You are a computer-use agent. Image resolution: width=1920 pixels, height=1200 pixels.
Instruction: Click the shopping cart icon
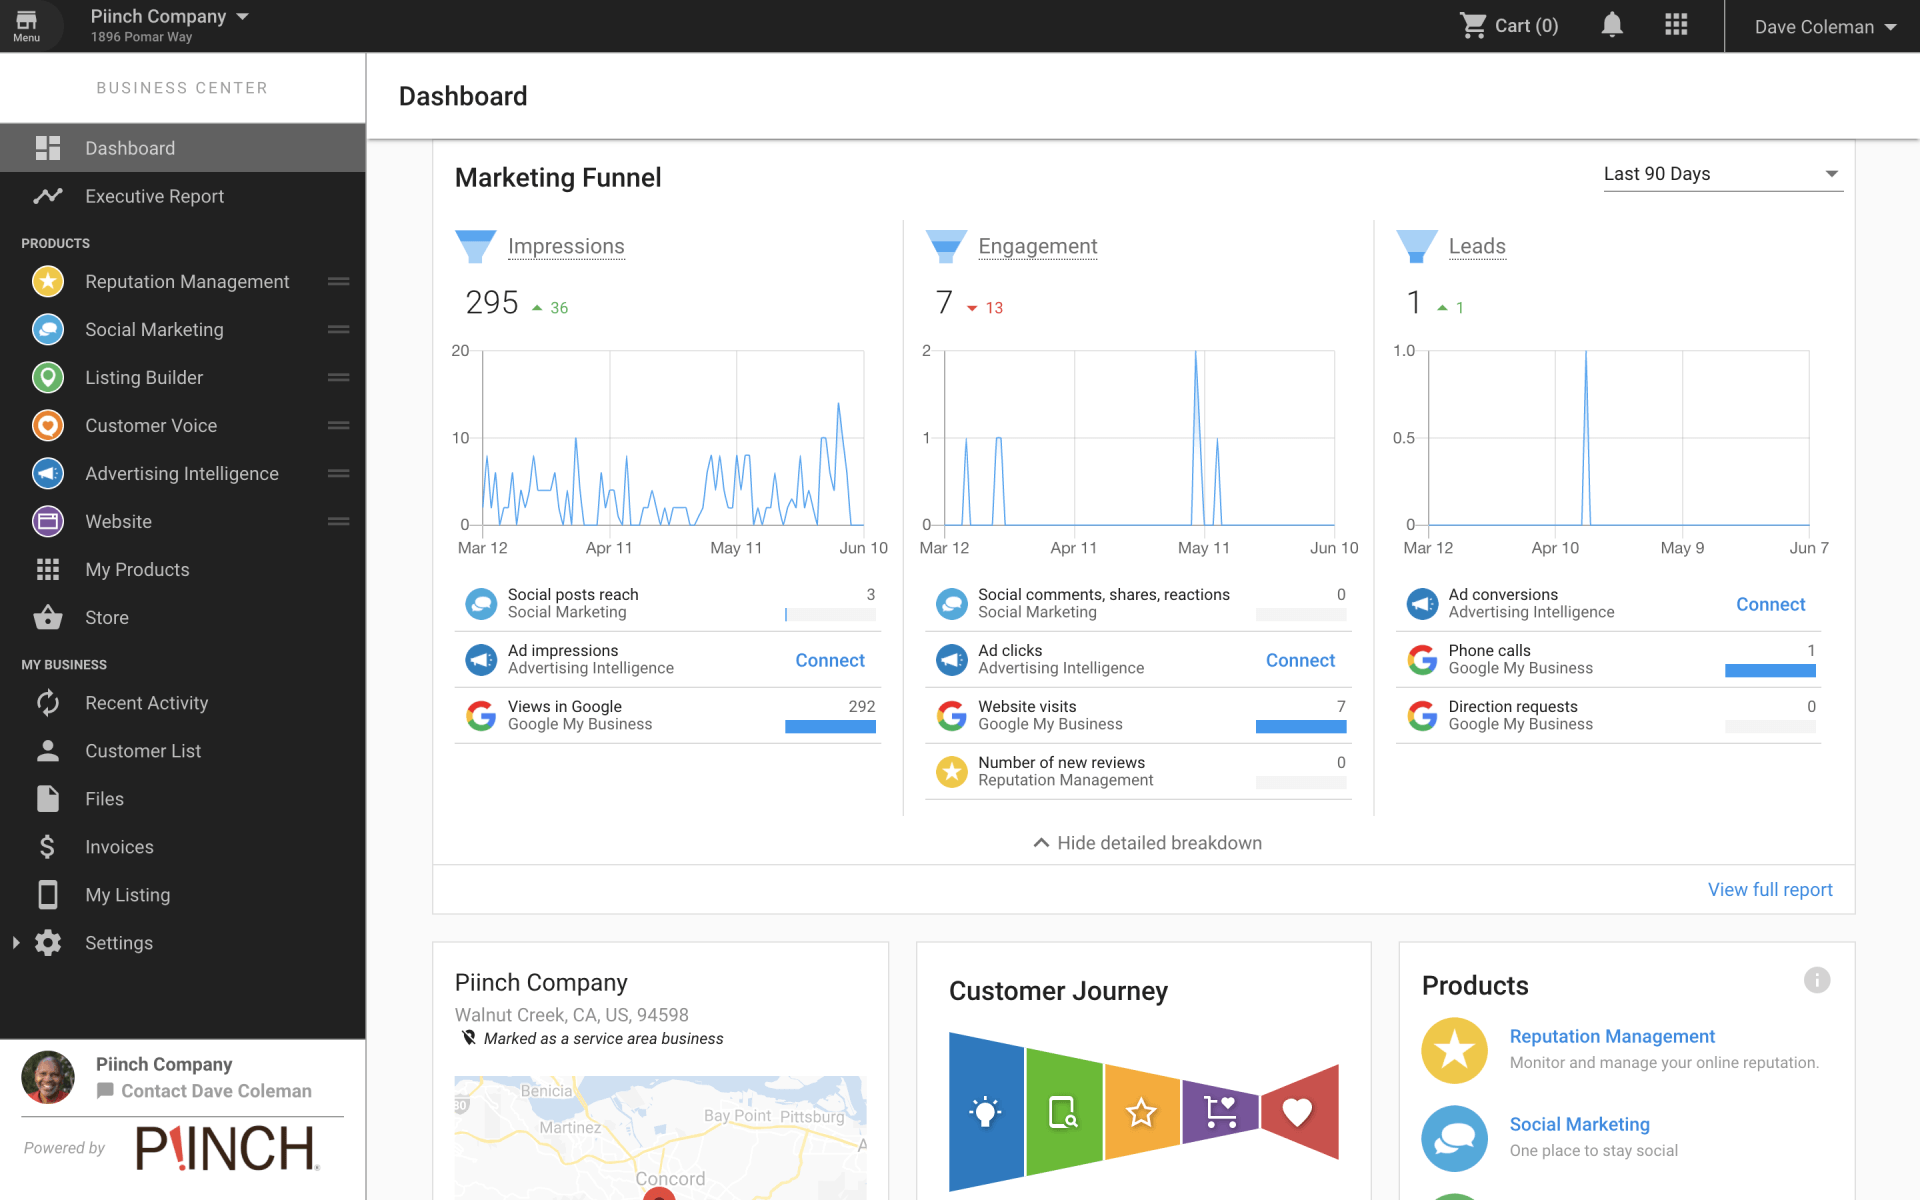[x=1472, y=26]
